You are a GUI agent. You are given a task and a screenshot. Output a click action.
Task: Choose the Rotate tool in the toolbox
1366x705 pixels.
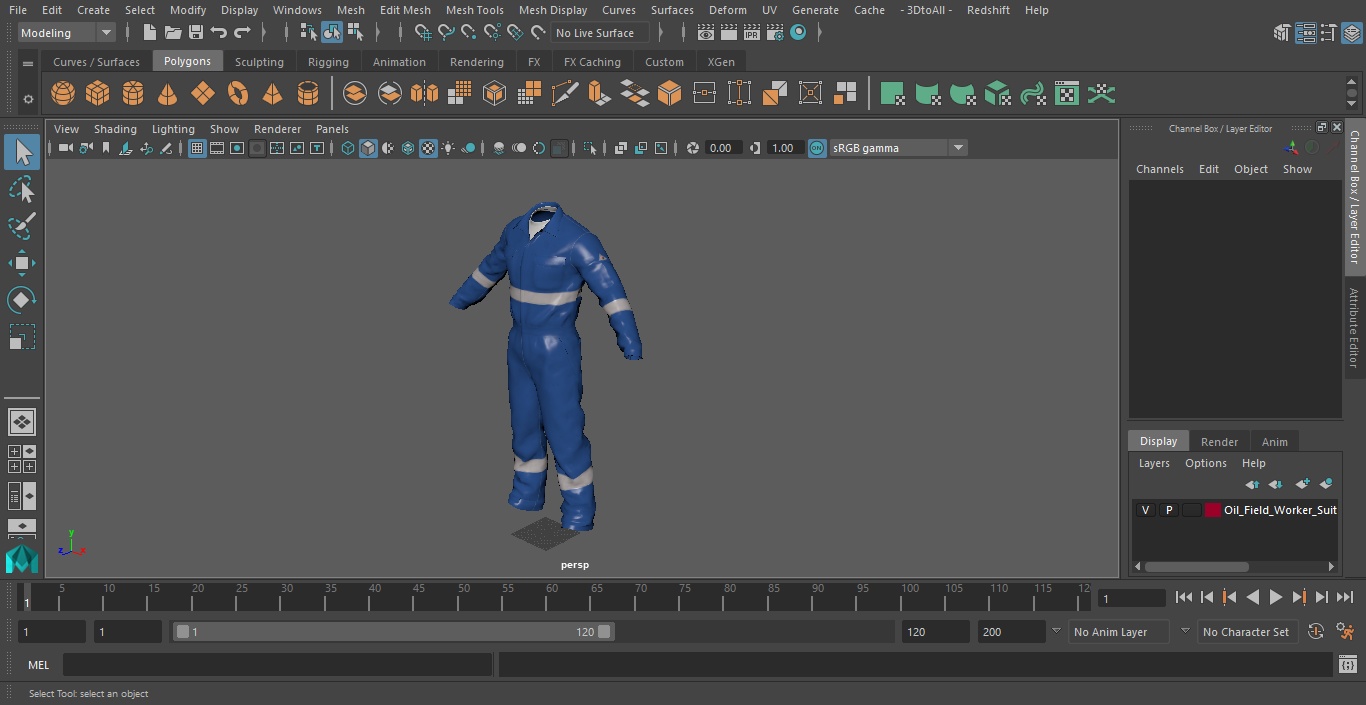(x=22, y=300)
